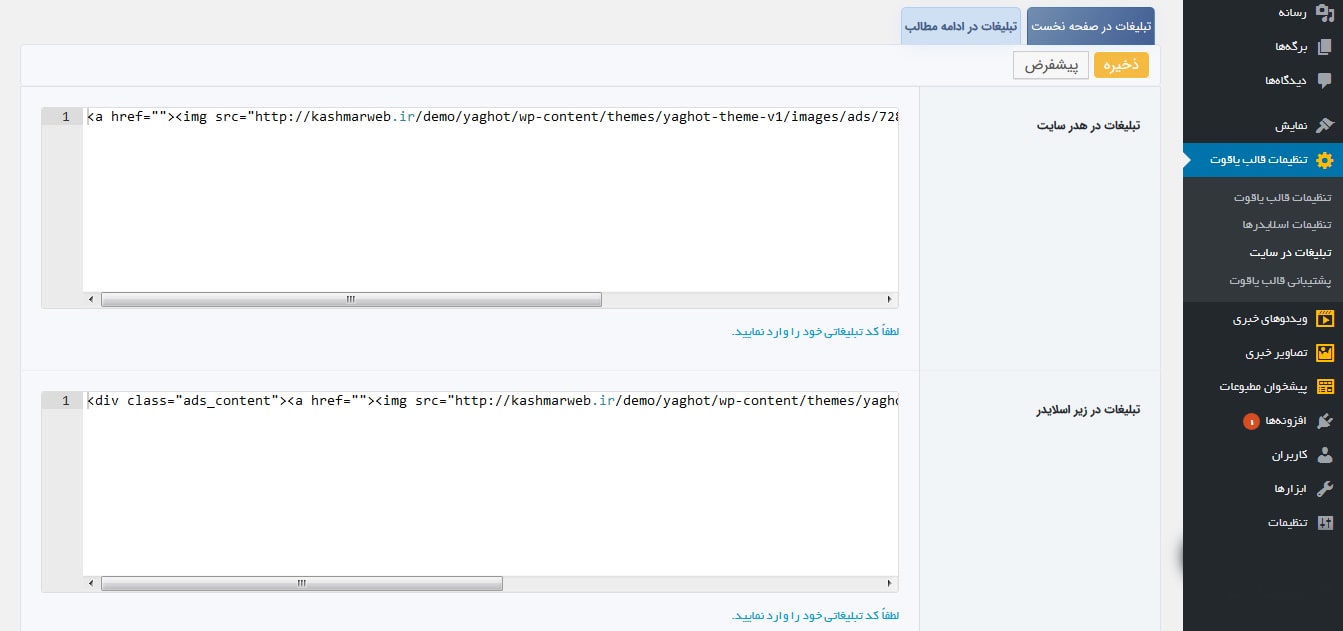Image resolution: width=1343 pixels, height=631 pixels.
Task: Click the پیشفرض default button
Action: pyautogui.click(x=1051, y=65)
